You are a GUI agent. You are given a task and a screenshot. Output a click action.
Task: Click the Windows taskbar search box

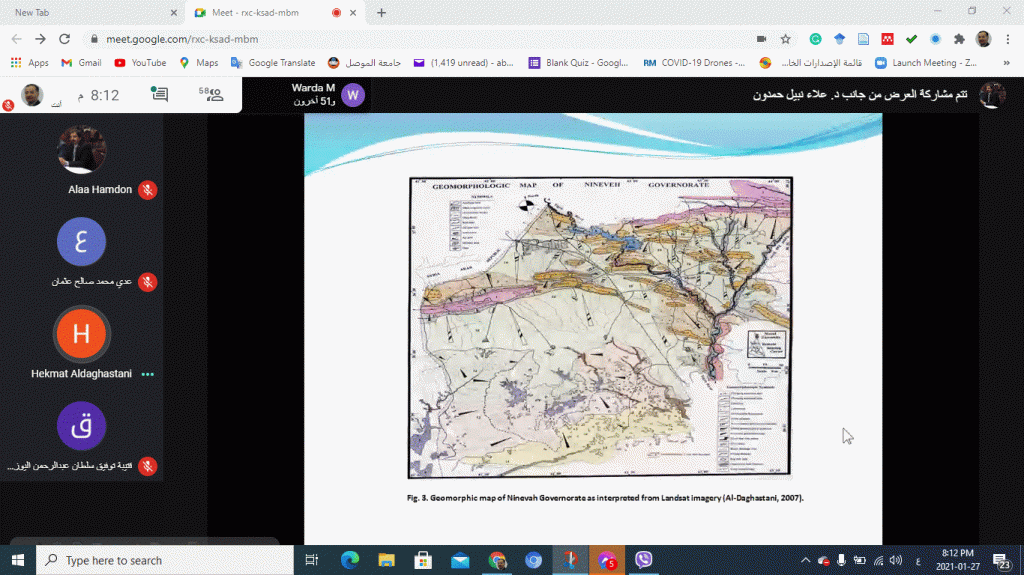pyautogui.click(x=165, y=560)
